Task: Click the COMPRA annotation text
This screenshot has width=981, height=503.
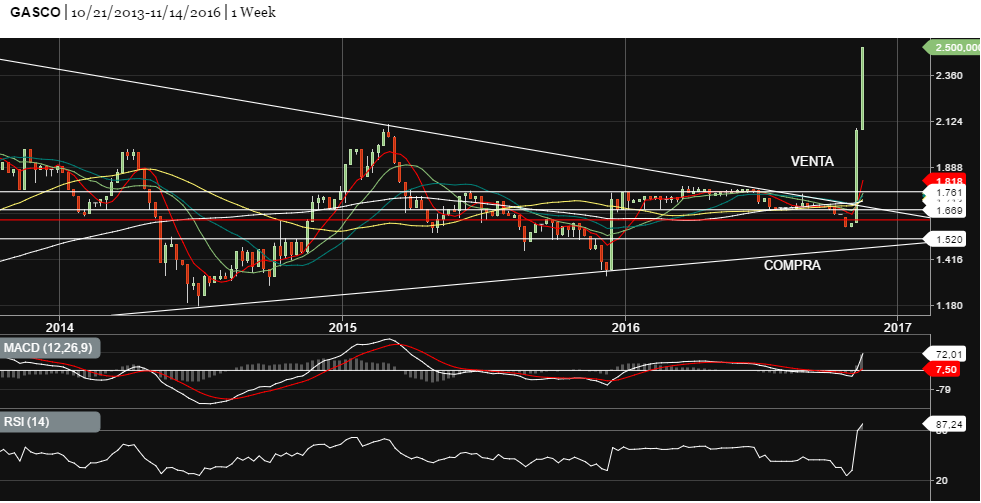Action: (792, 266)
